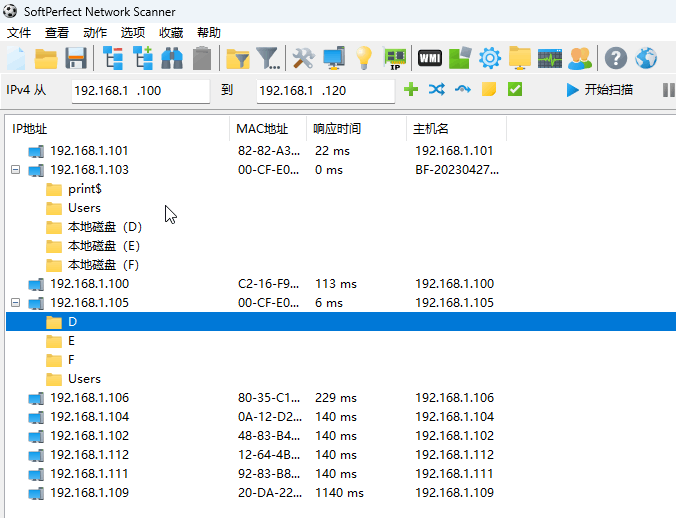Sort by the 主机名 column header
The image size is (676, 518).
coord(456,128)
